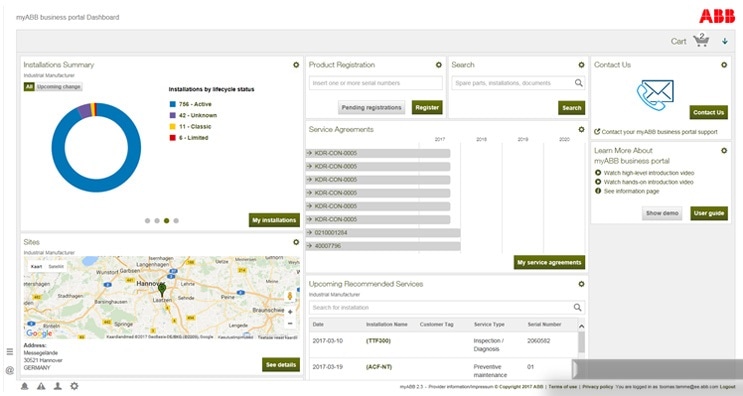Screen dimensions: 743x396
Task: Open Sites widget settings gear
Action: click(x=296, y=242)
